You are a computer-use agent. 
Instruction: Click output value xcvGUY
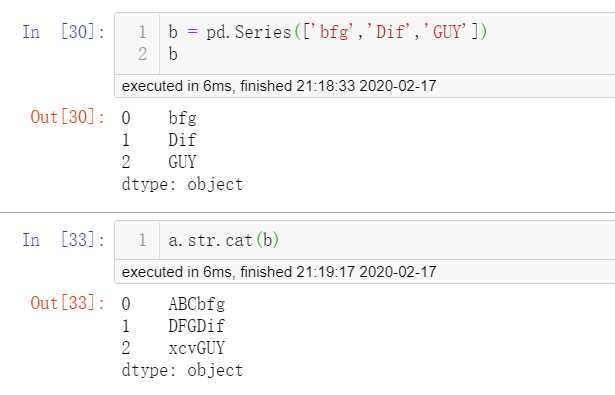[197, 348]
